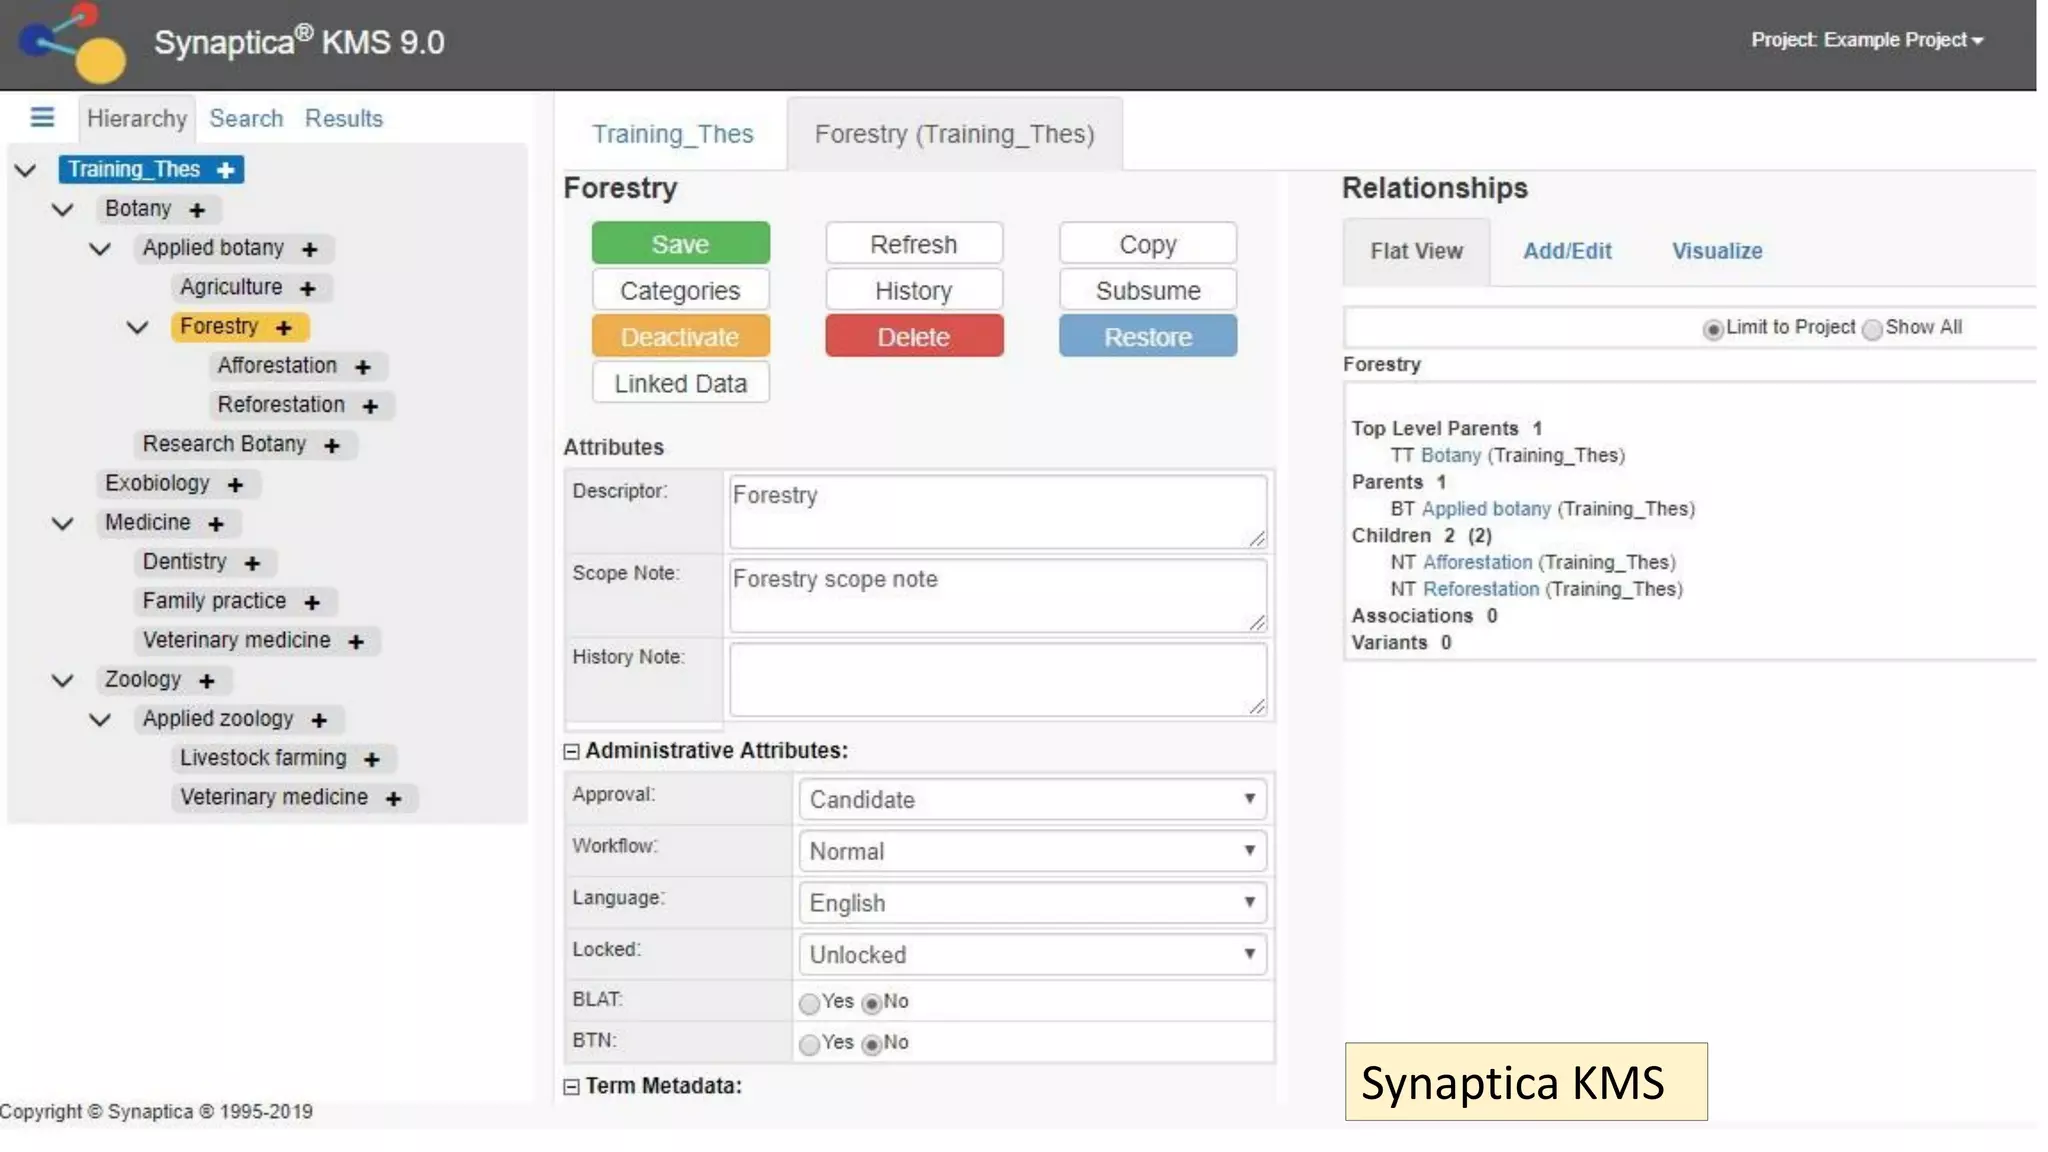Click plus icon beside Zoology
2048x1152 pixels.
coord(207,680)
